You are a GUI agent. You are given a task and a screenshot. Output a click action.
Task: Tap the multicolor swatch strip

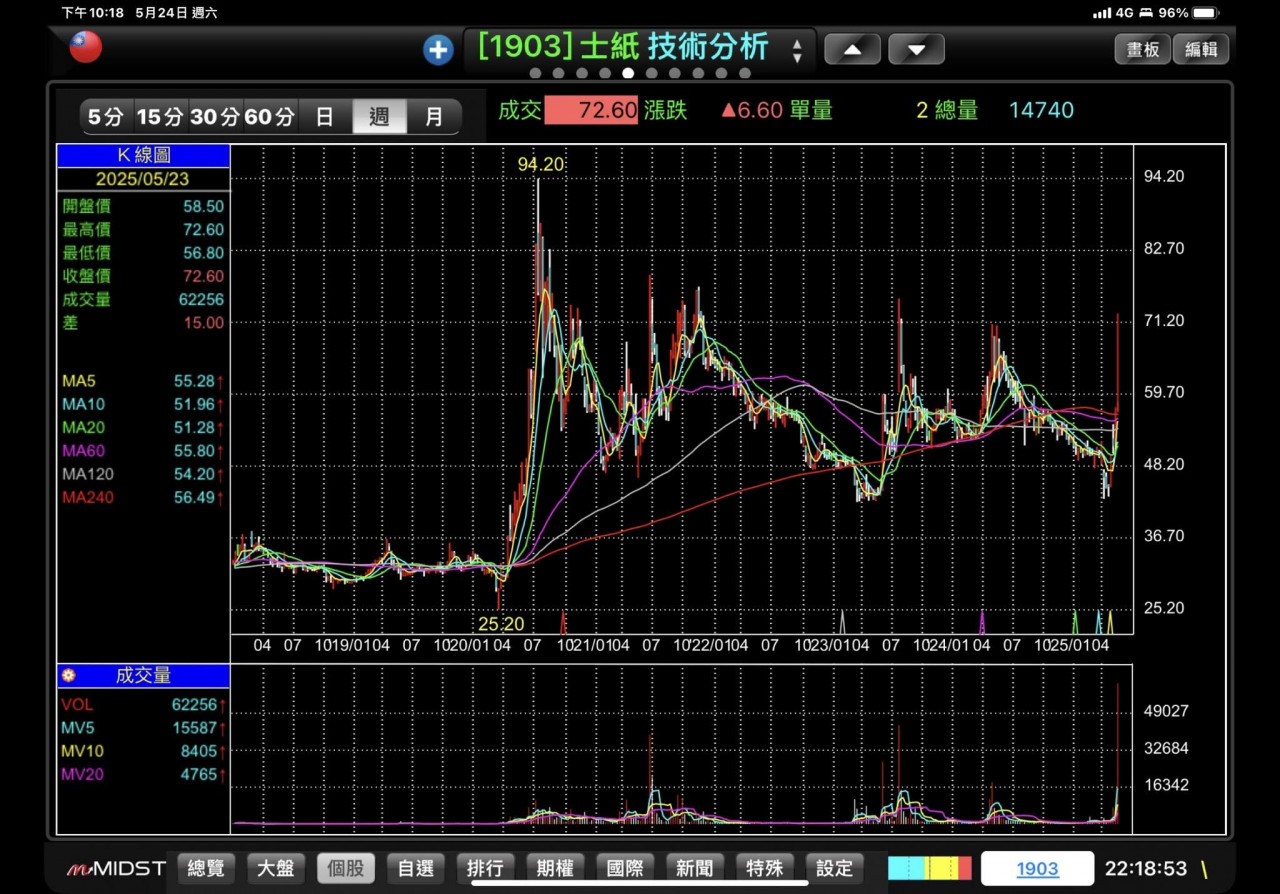point(929,868)
